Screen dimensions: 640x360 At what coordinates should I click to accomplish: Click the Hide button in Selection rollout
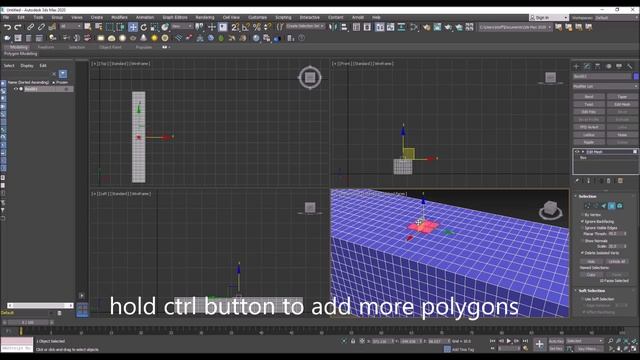click(x=591, y=261)
